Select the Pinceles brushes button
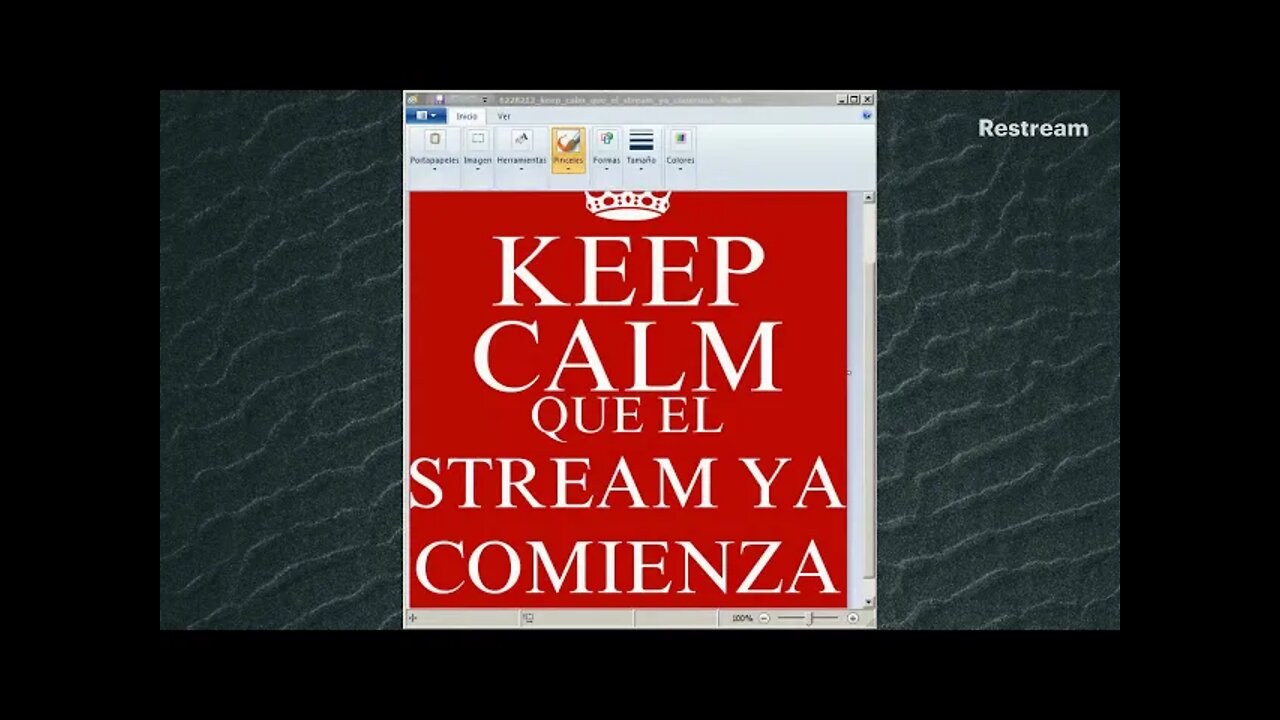Viewport: 1280px width, 720px height. coord(568,150)
